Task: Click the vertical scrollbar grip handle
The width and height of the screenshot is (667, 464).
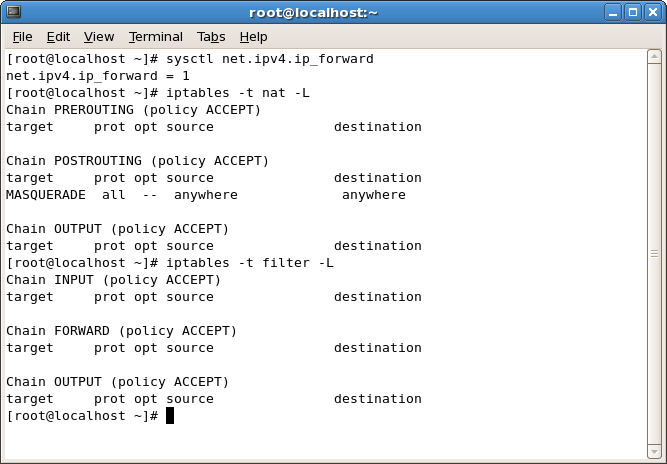Action: coord(654,253)
